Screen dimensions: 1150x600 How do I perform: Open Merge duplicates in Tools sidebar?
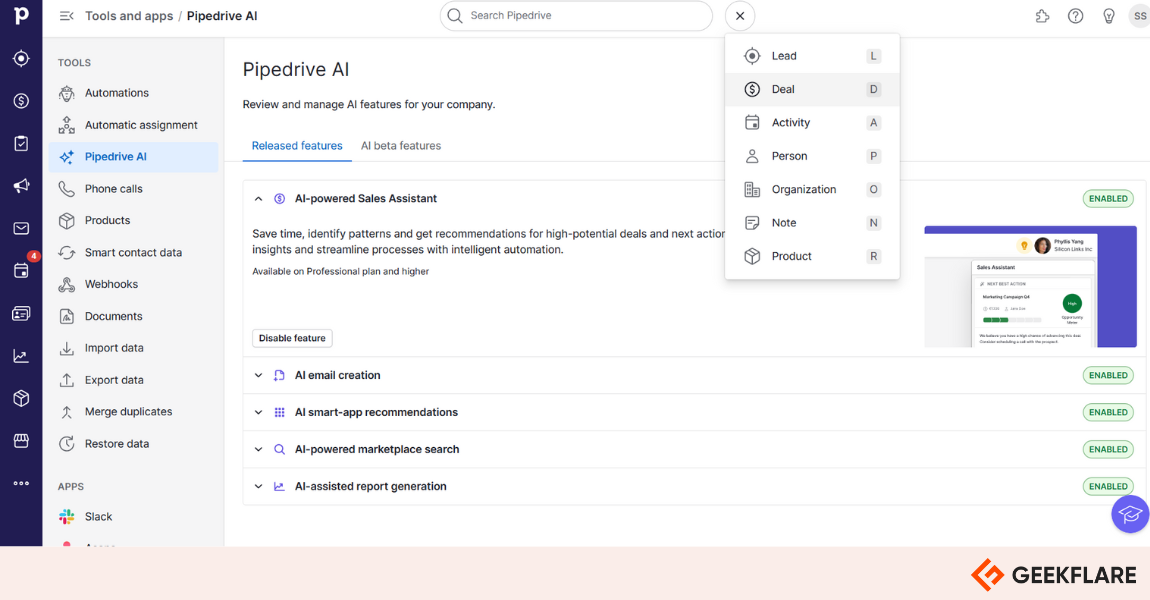[x=133, y=411]
